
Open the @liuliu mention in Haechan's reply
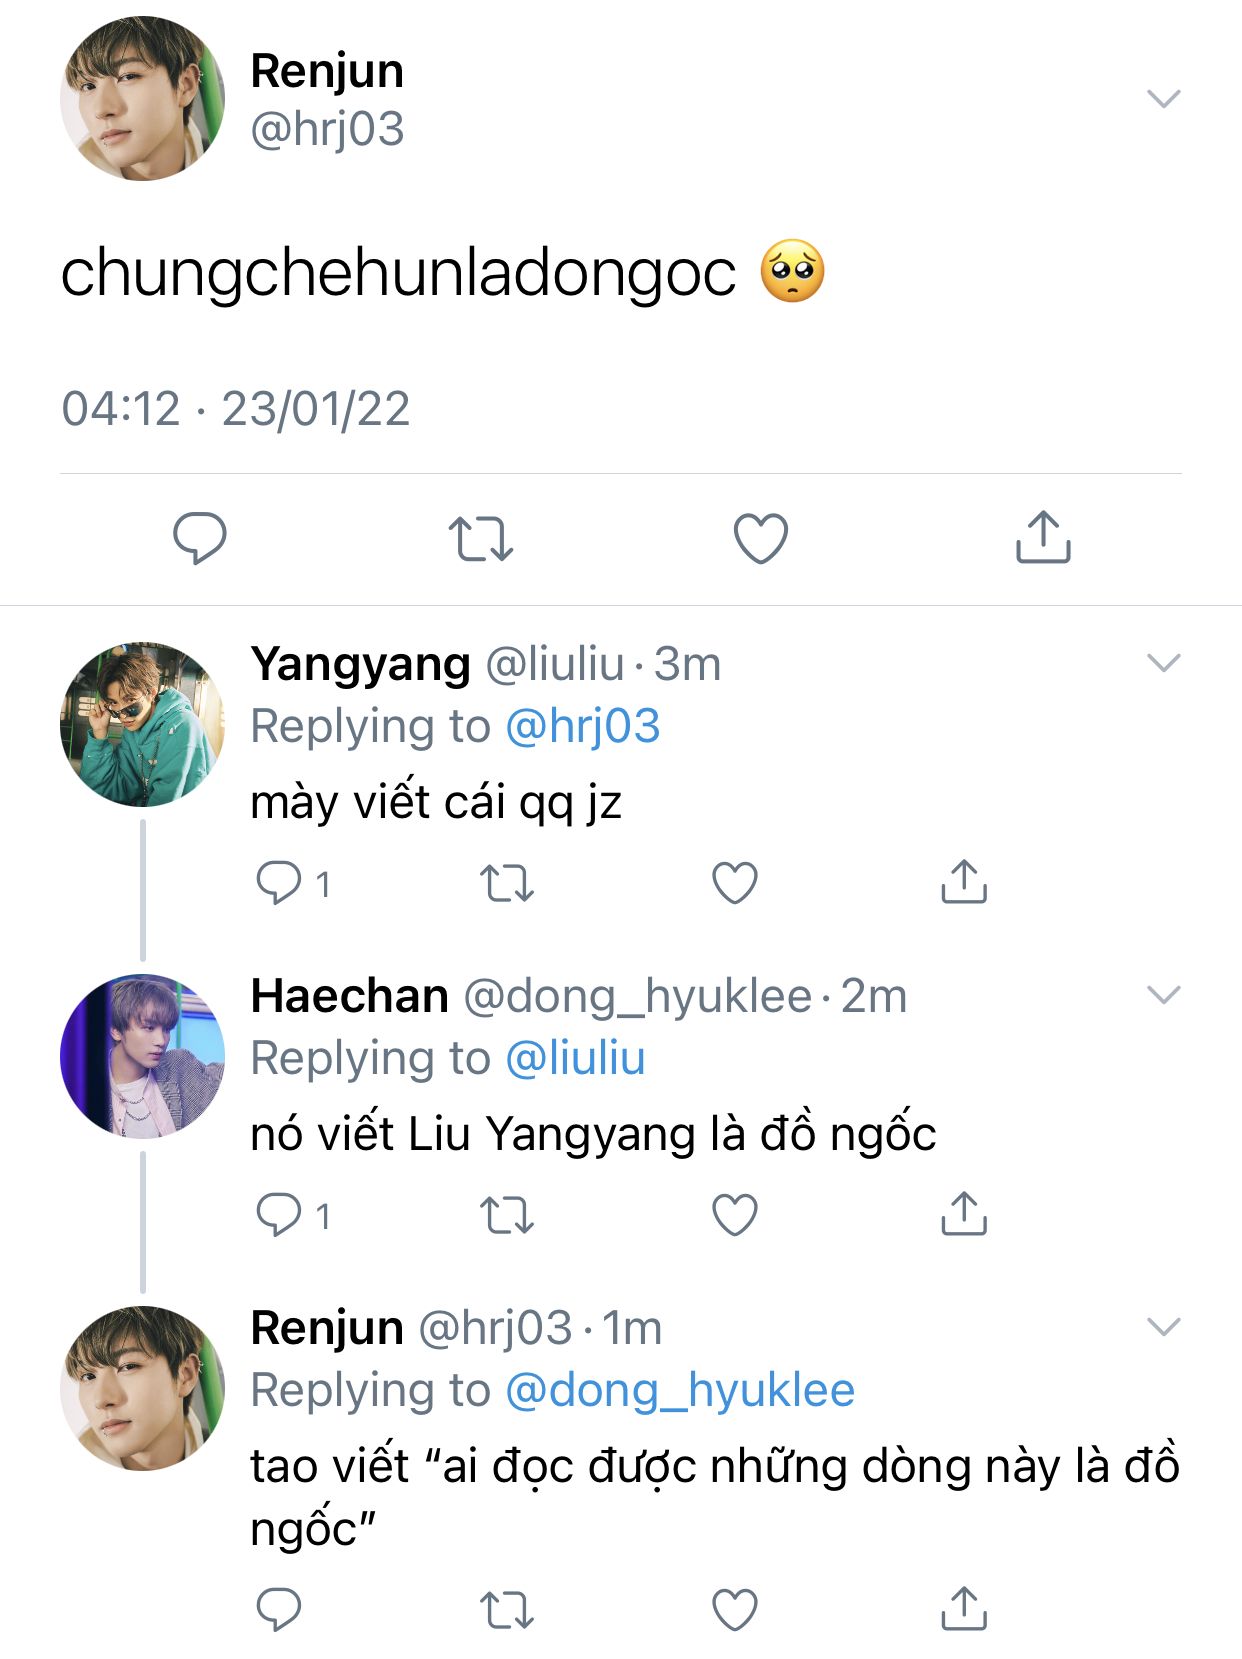(x=576, y=1059)
